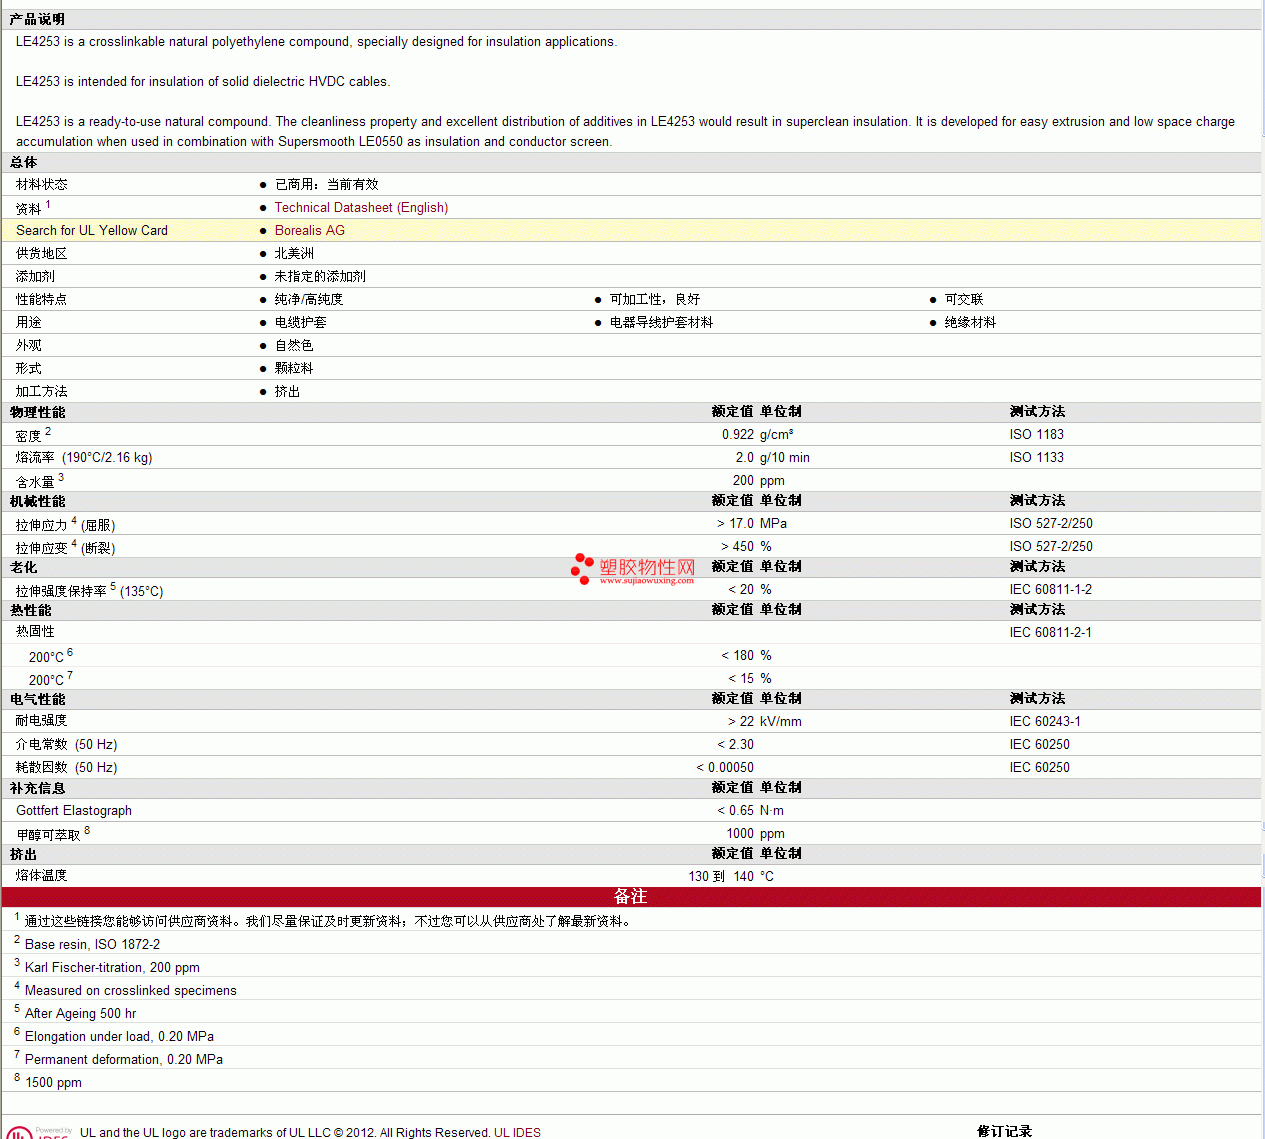Image resolution: width=1265 pixels, height=1139 pixels.
Task: Click the ISO 1183 test method
Action: click(x=1037, y=435)
